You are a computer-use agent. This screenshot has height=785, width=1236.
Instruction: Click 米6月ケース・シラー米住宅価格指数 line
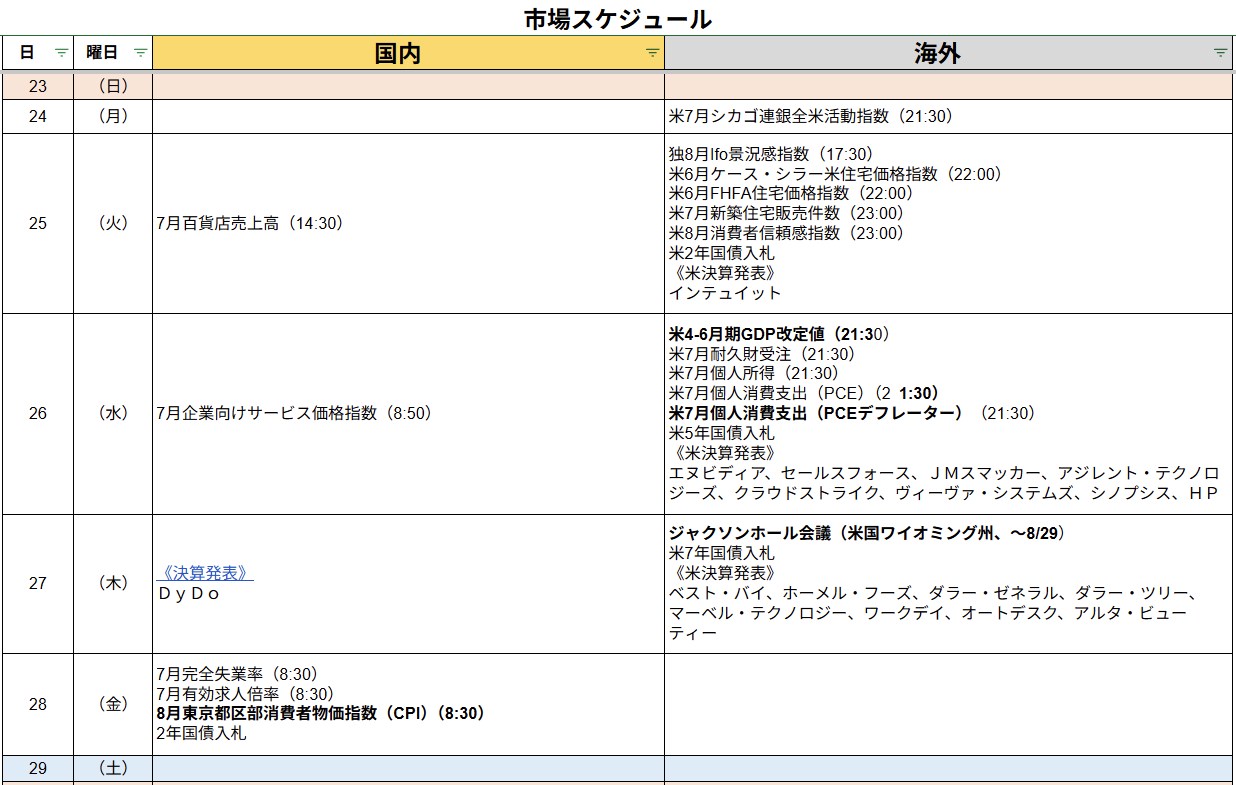[x=835, y=174]
